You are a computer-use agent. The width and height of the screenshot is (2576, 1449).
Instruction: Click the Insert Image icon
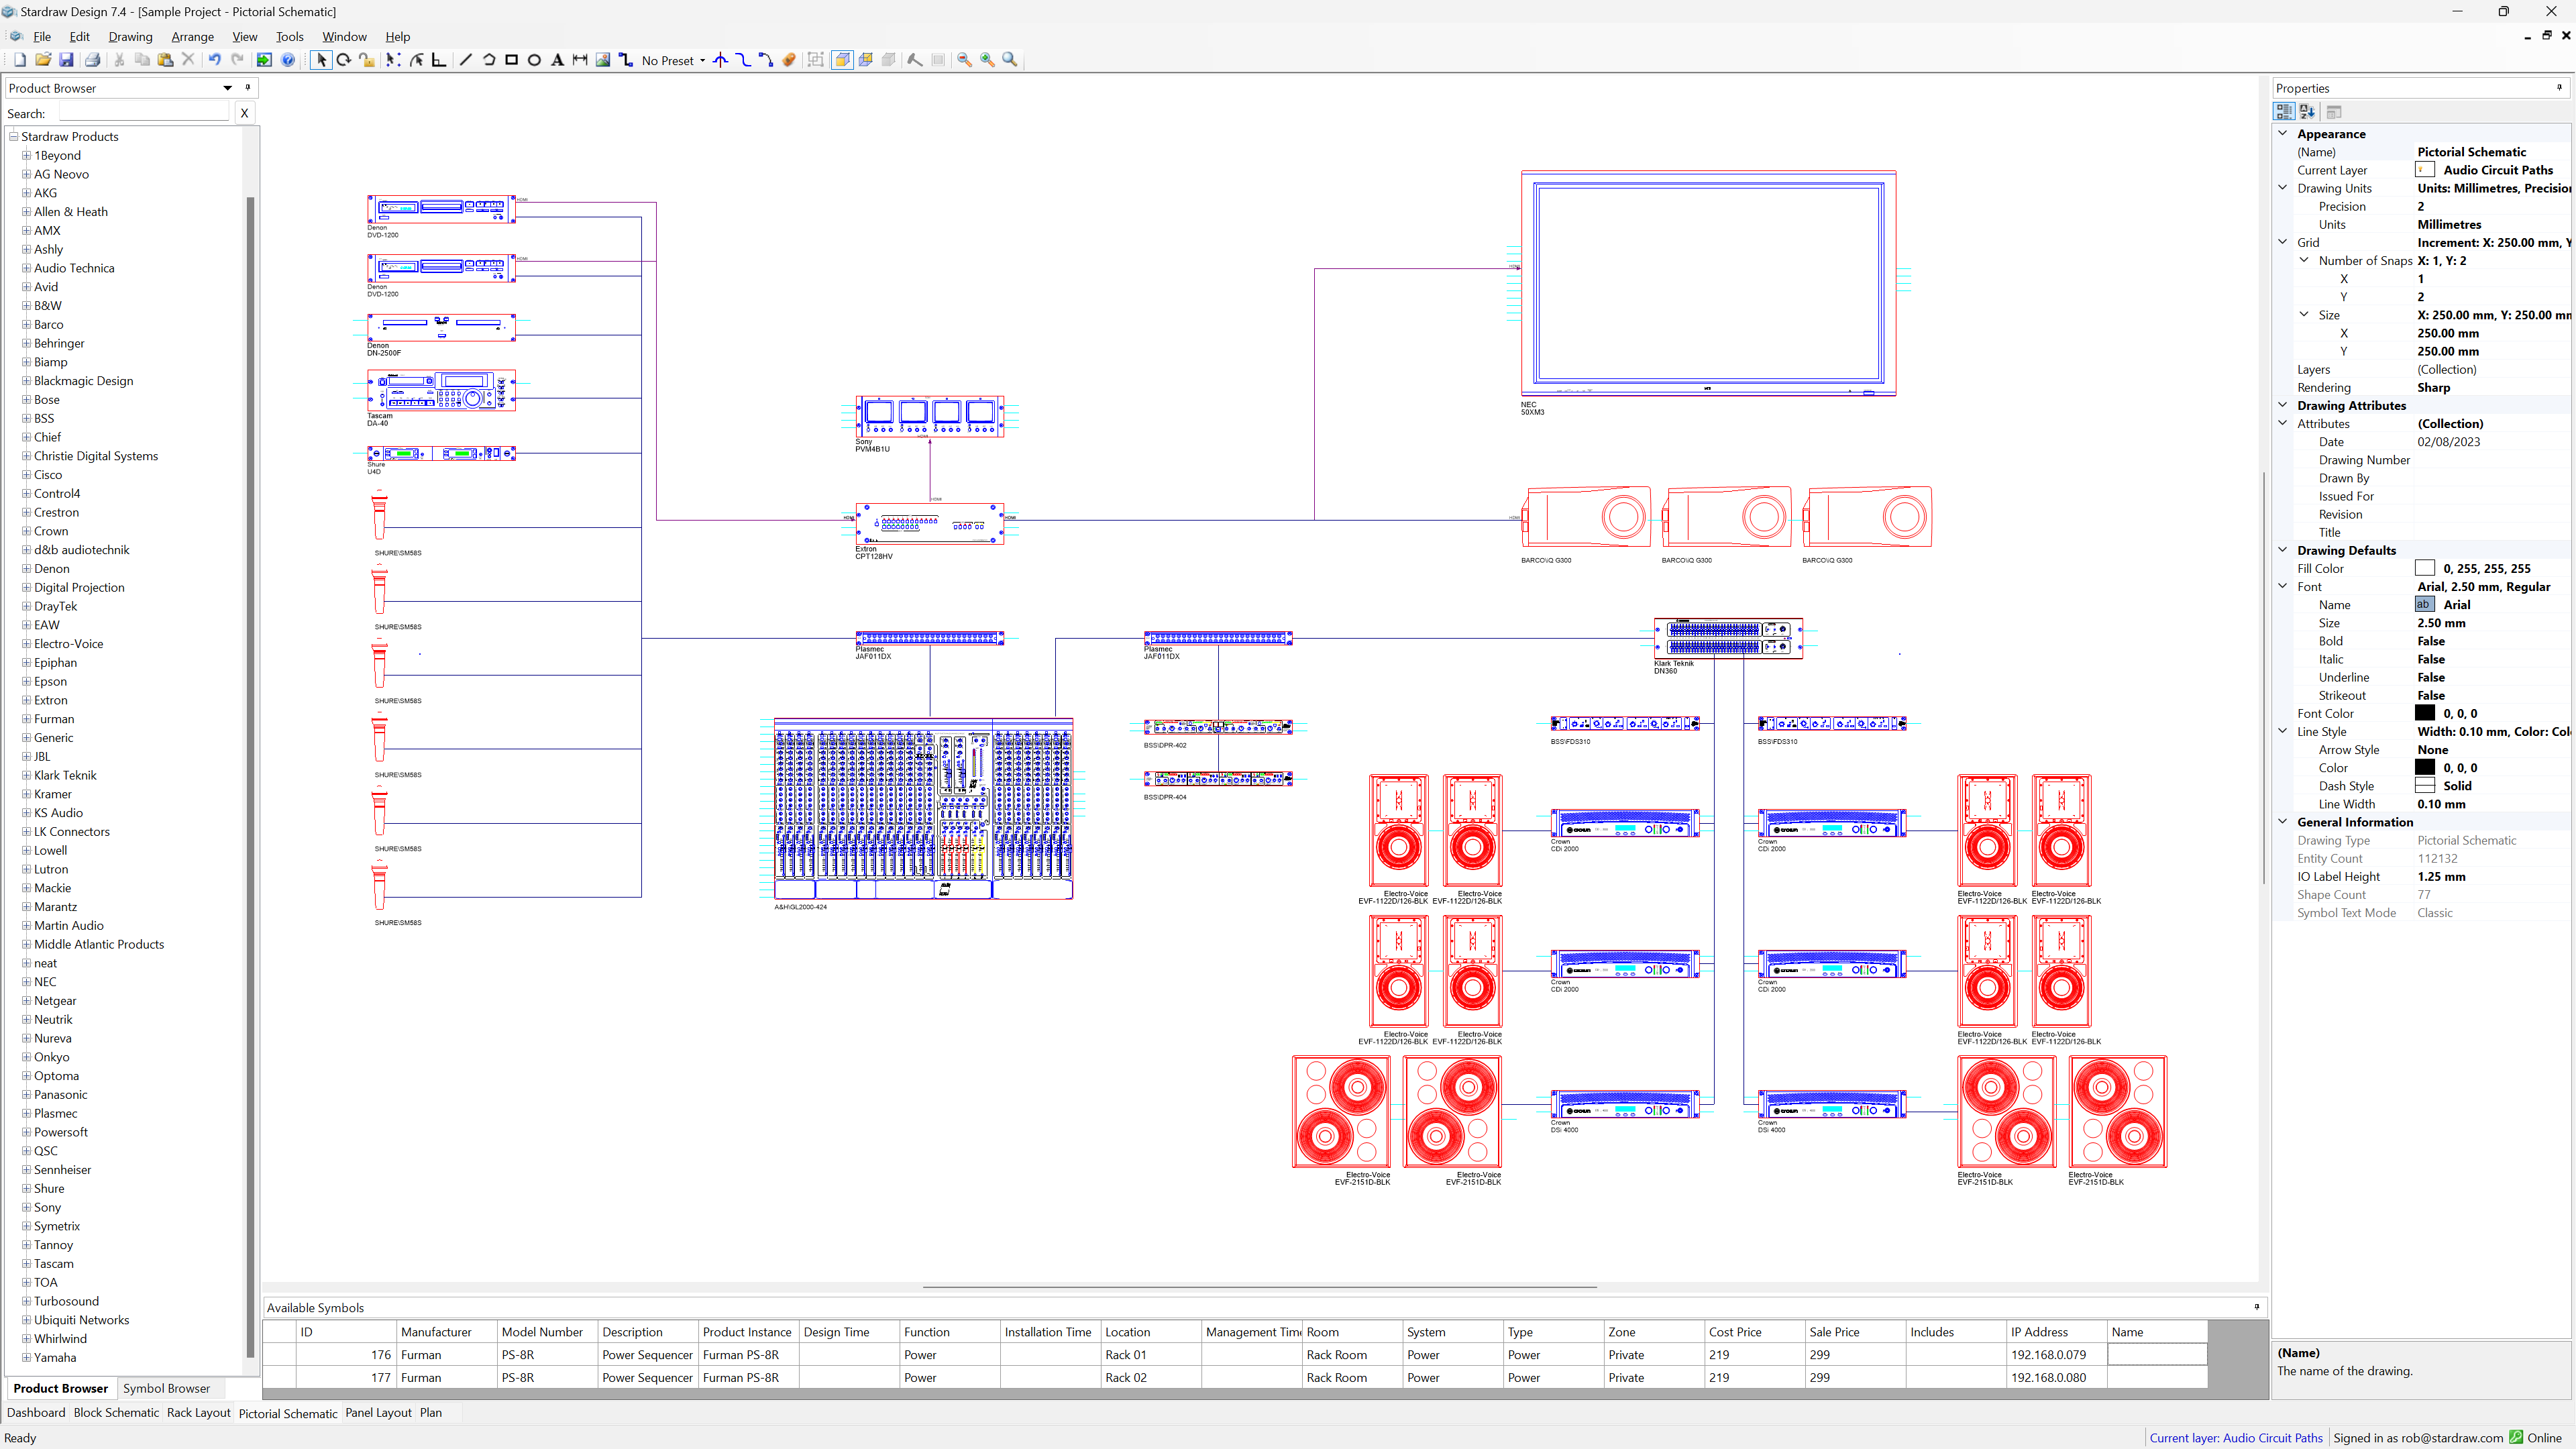point(603,60)
